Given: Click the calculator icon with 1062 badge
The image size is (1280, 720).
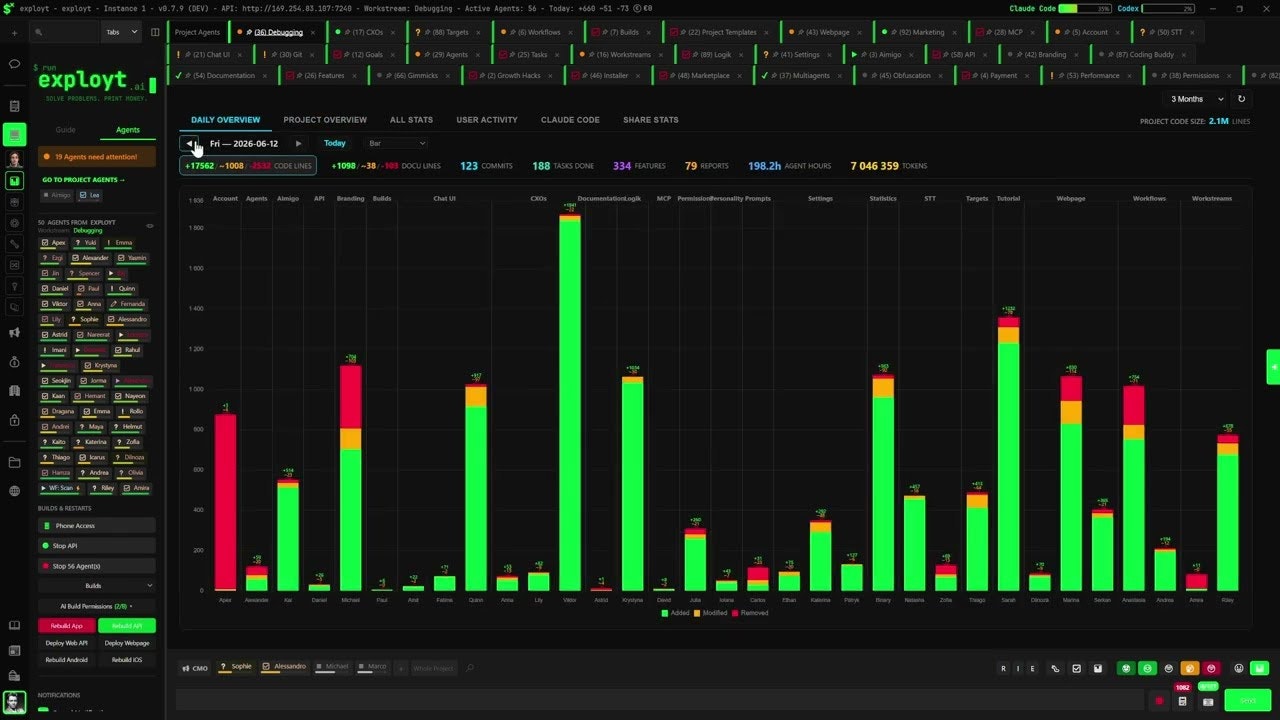Looking at the screenshot, I should pyautogui.click(x=1183, y=701).
